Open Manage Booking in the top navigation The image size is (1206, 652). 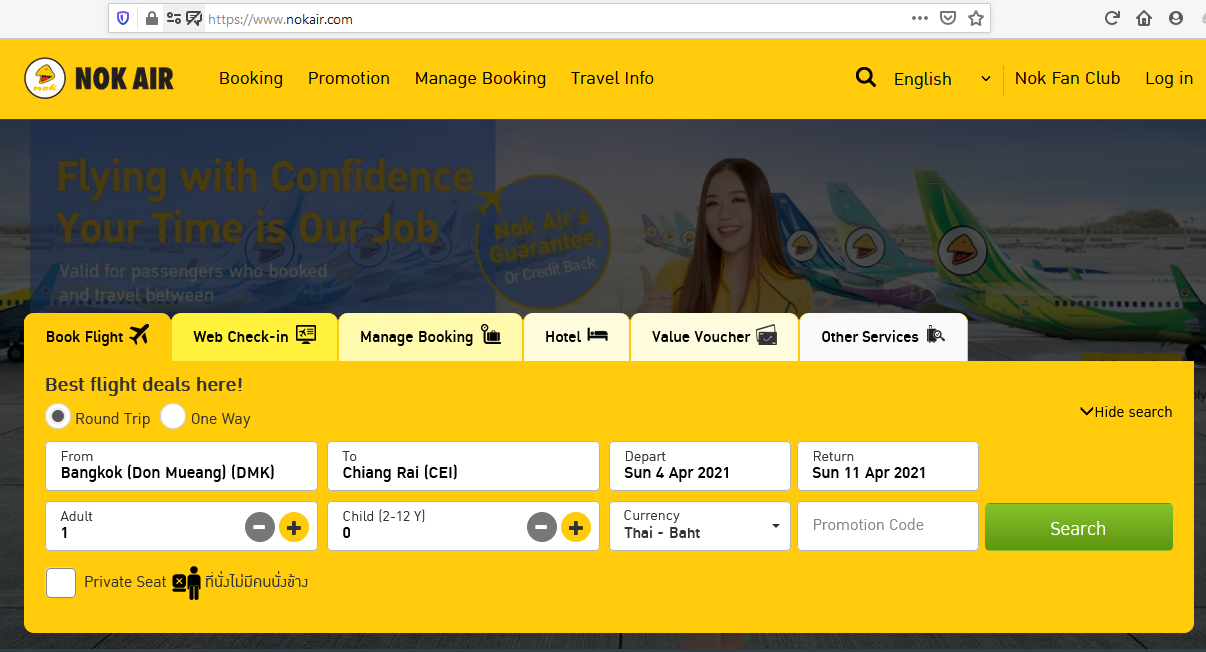(x=480, y=78)
